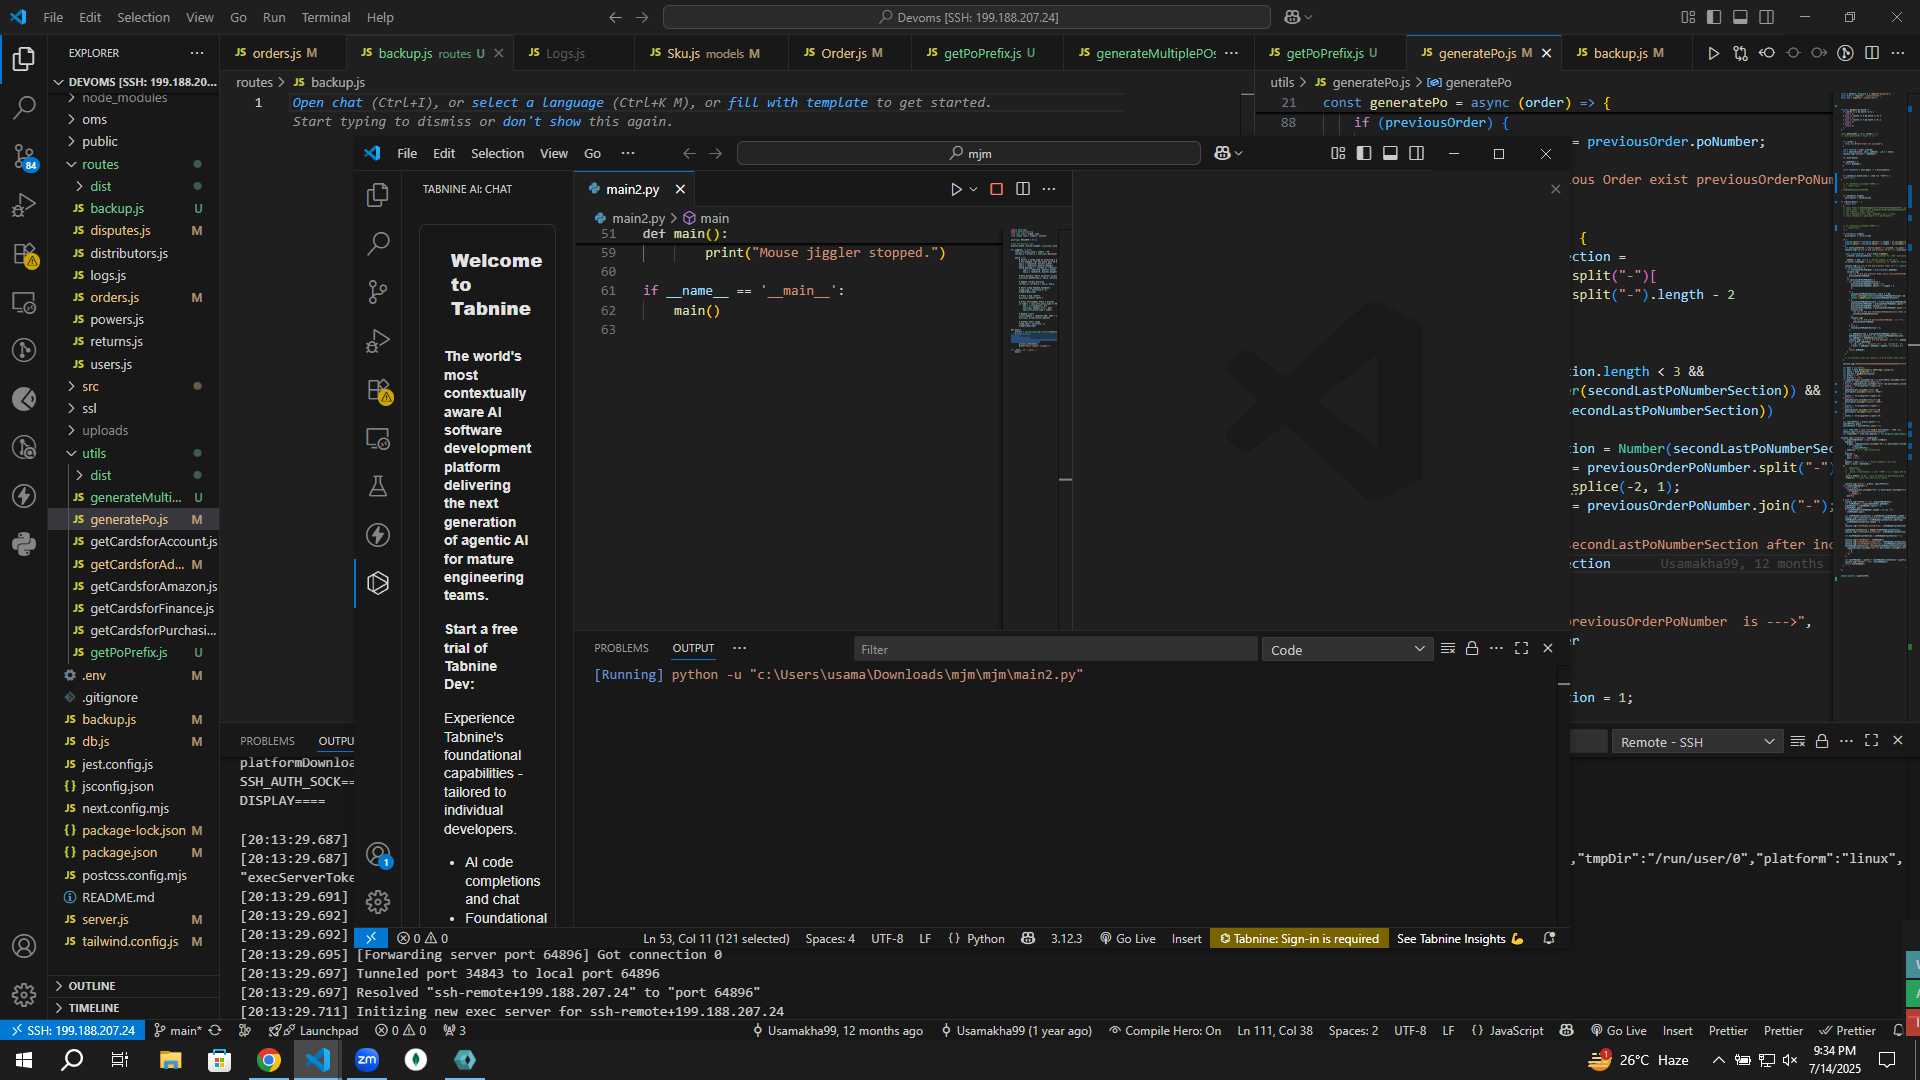
Task: Open changes for generatePo.js via compare icon
Action: tap(1740, 53)
